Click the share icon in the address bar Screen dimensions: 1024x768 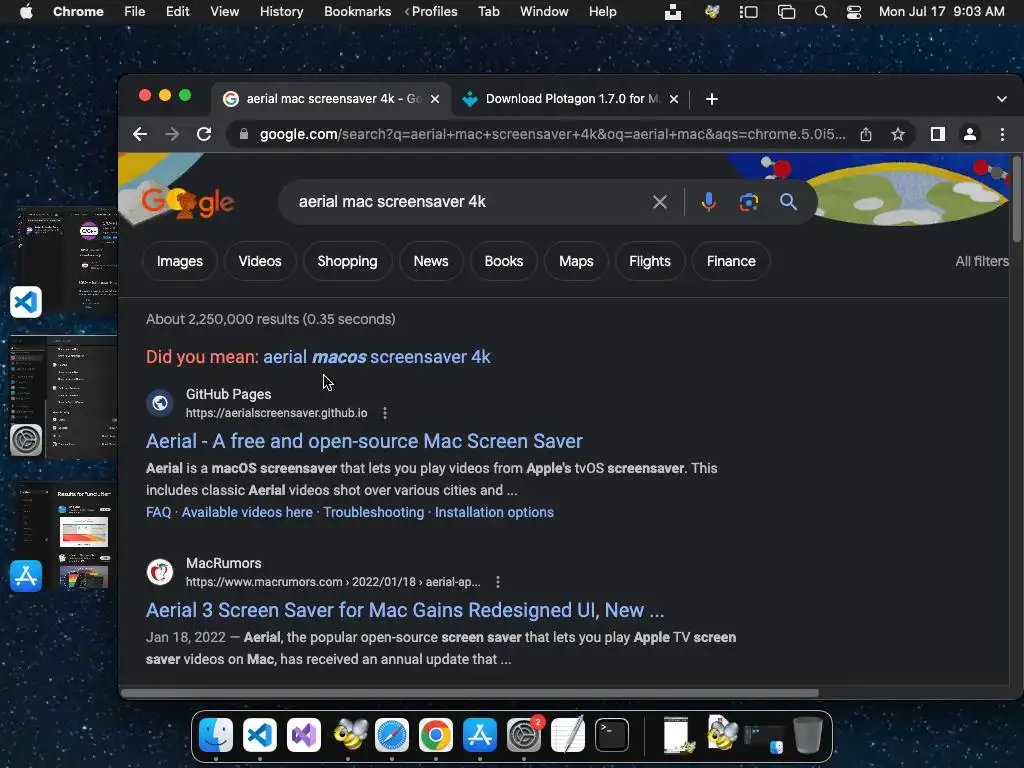tap(866, 135)
